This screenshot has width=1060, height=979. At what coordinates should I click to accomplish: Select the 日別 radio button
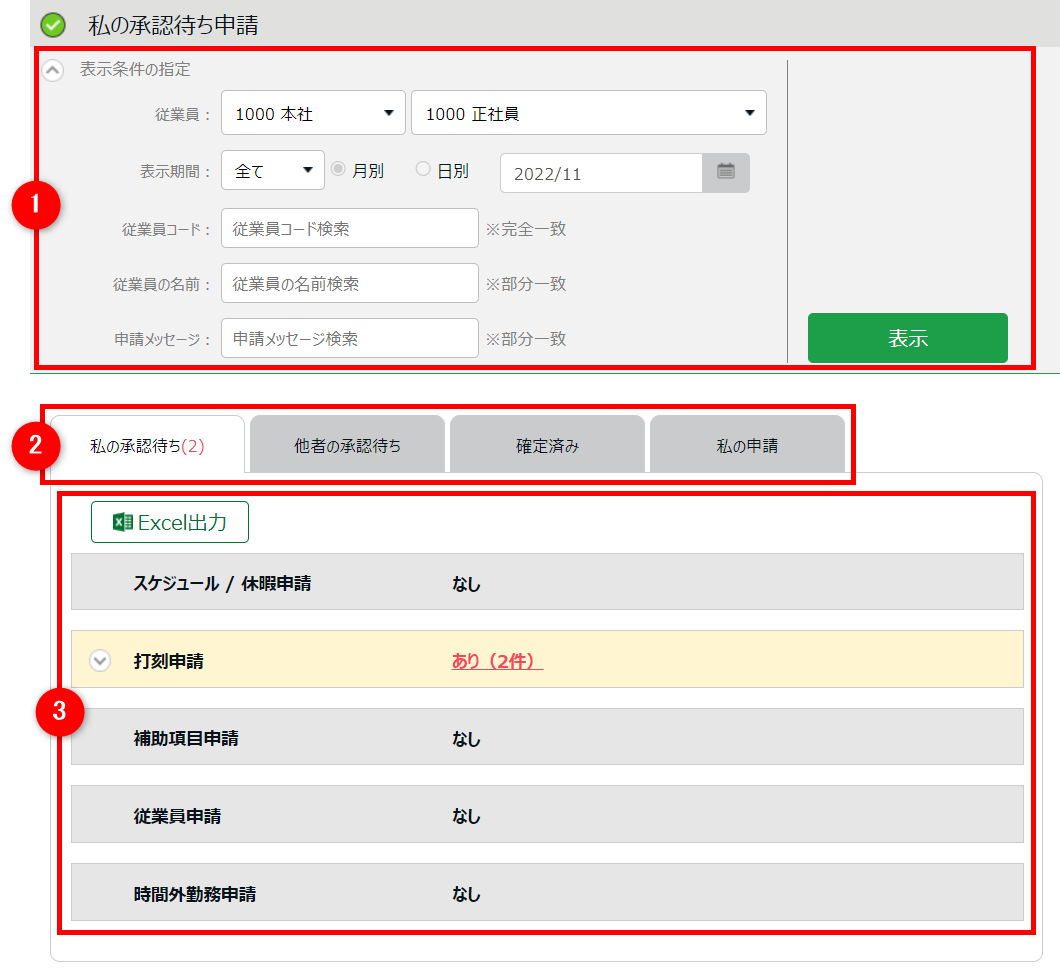click(x=423, y=170)
